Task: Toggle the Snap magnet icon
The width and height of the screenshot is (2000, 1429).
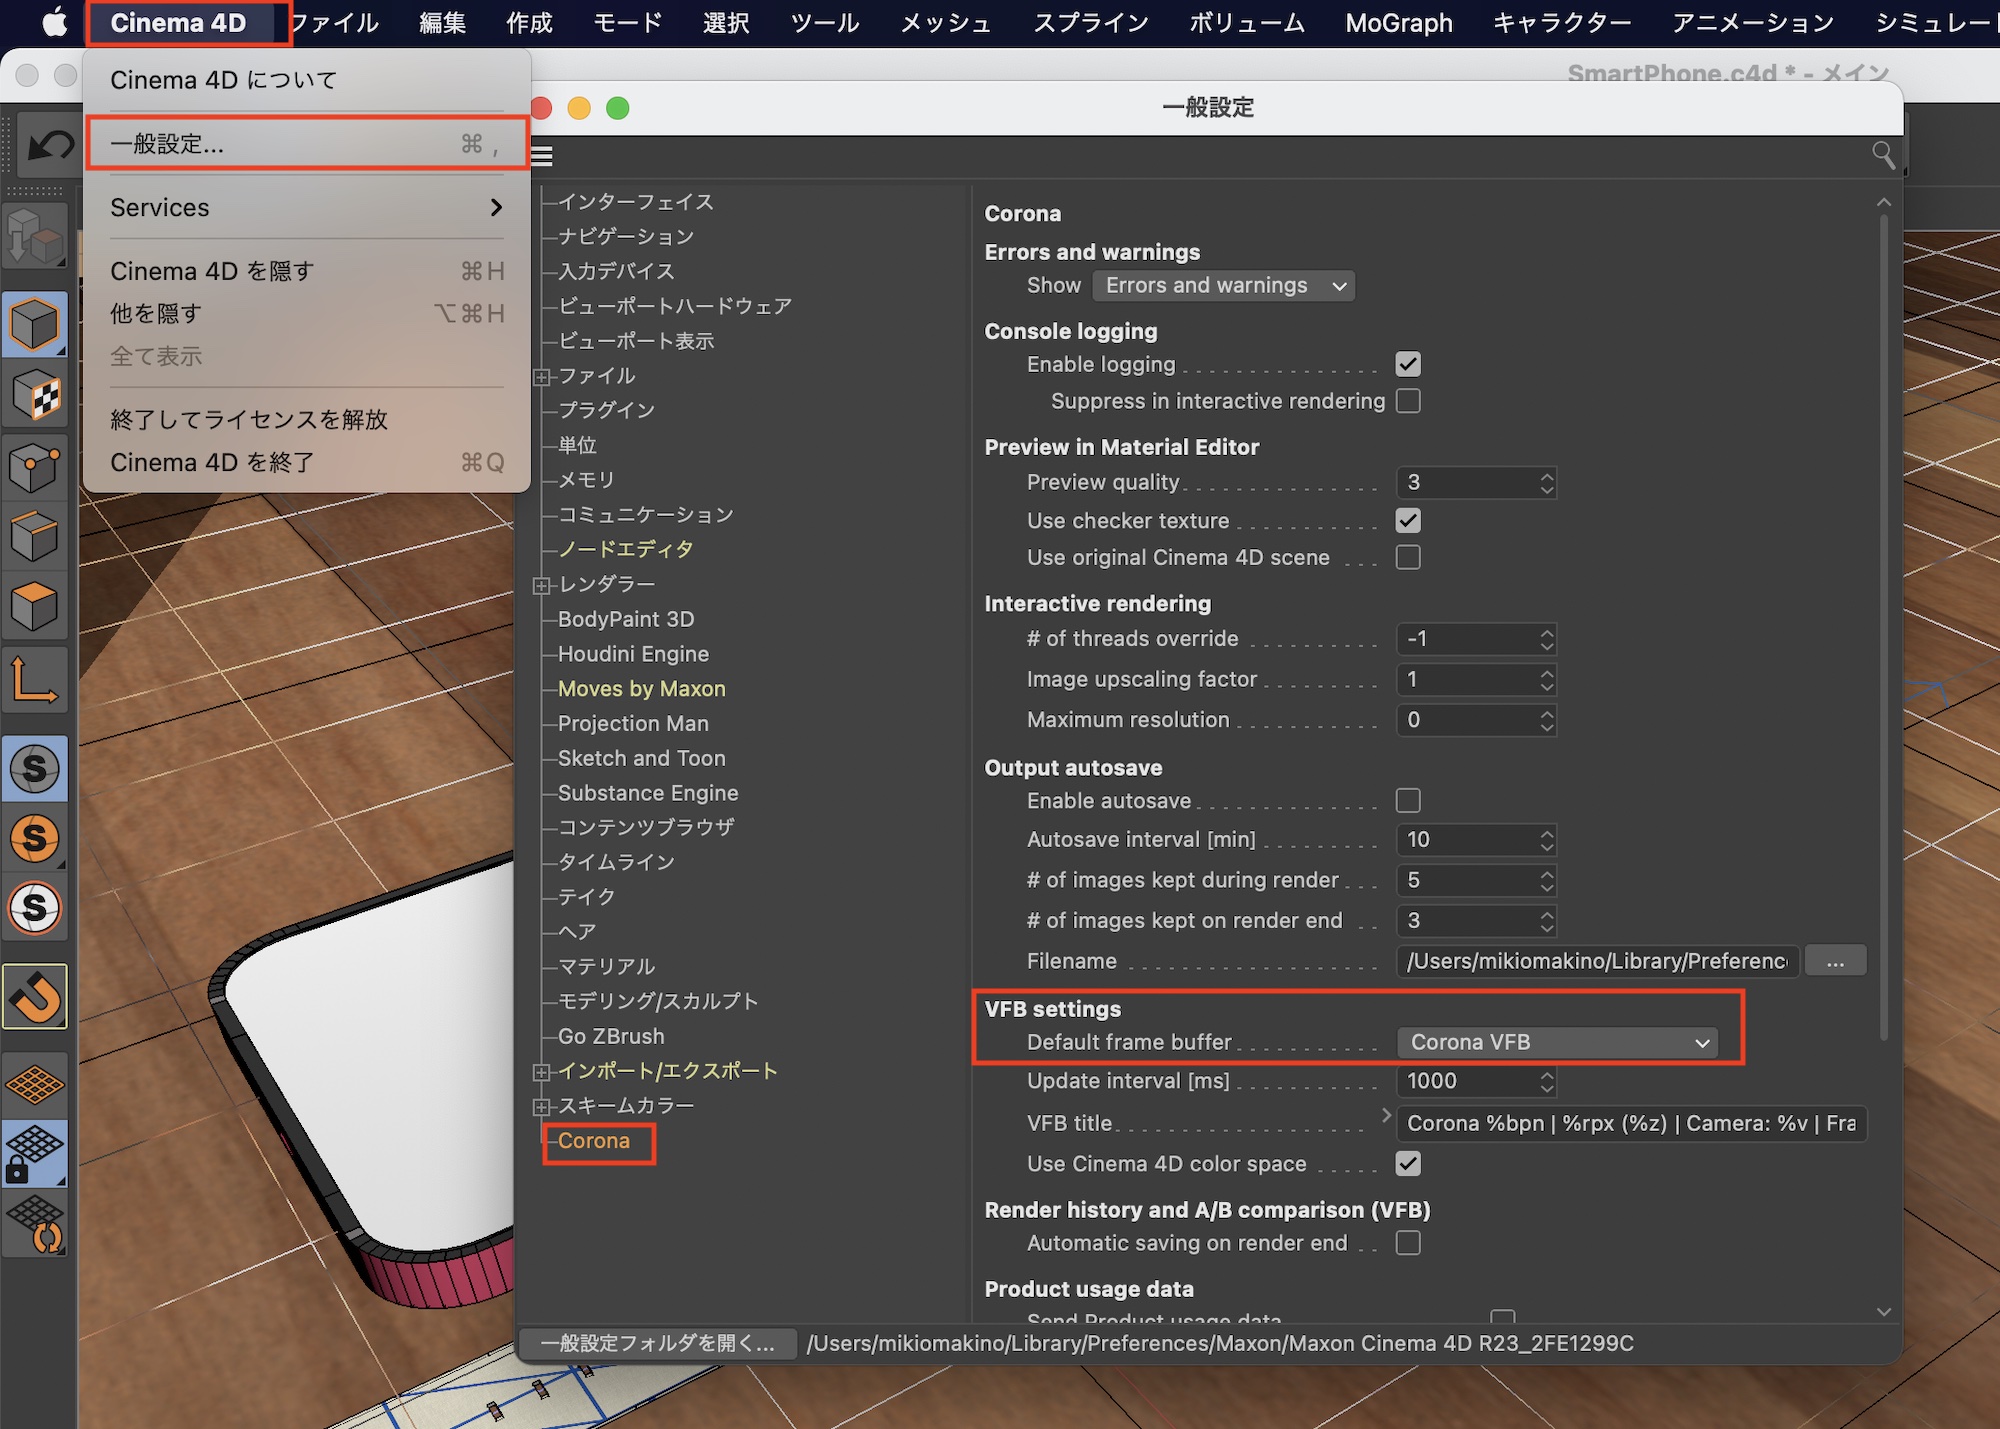Action: click(35, 997)
